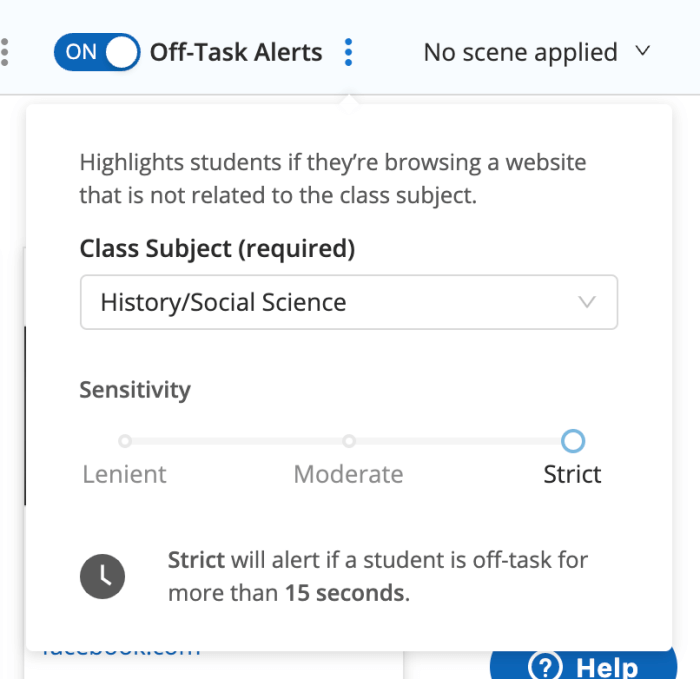The image size is (700, 679).
Task: Click the Moderate text label
Action: click(x=349, y=474)
